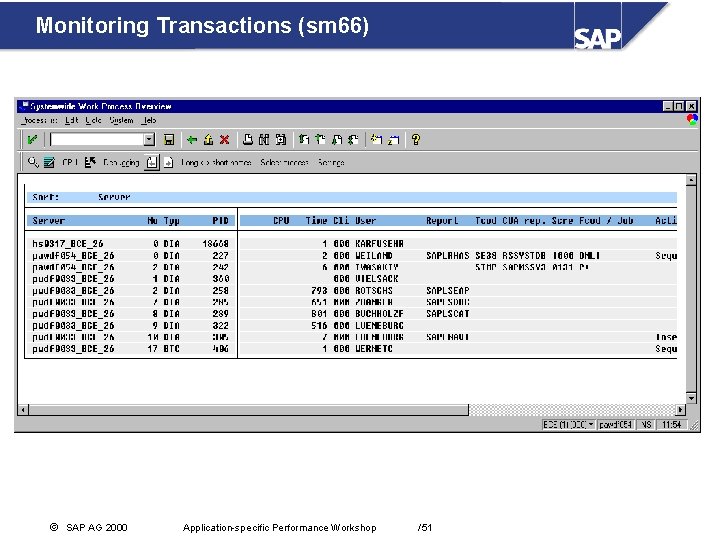Click the 11:54 time in status bar
Viewport: 720px width, 540px height.
coord(671,425)
